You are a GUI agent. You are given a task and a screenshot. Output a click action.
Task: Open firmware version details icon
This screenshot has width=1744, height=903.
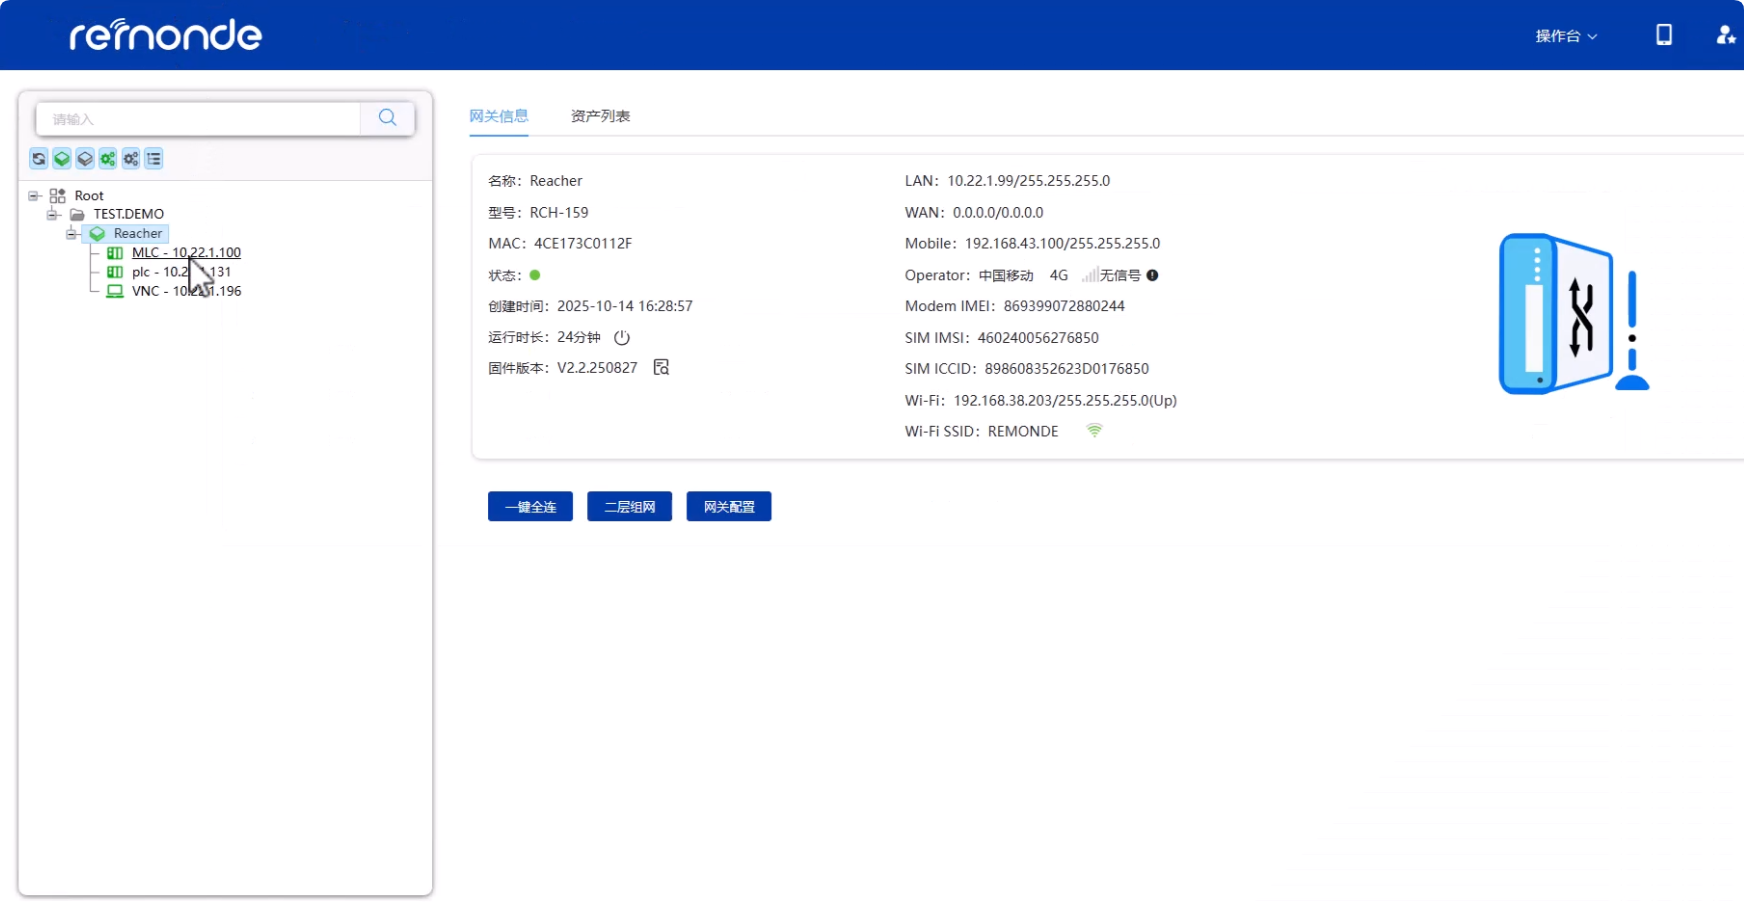[x=660, y=367]
